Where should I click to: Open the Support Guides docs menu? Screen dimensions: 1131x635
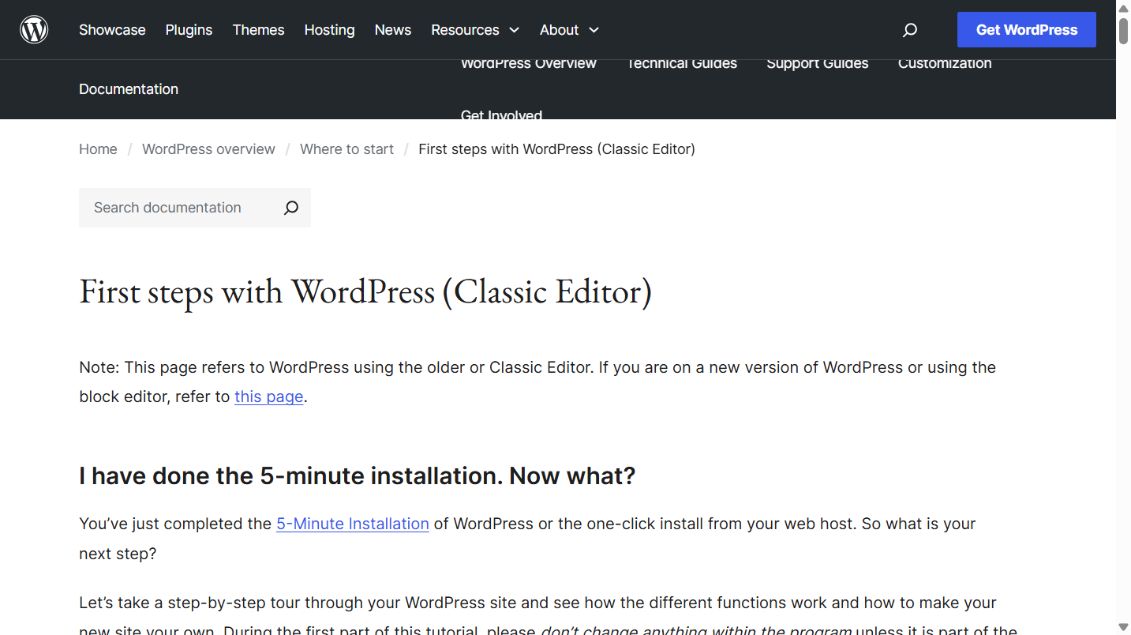tap(817, 64)
